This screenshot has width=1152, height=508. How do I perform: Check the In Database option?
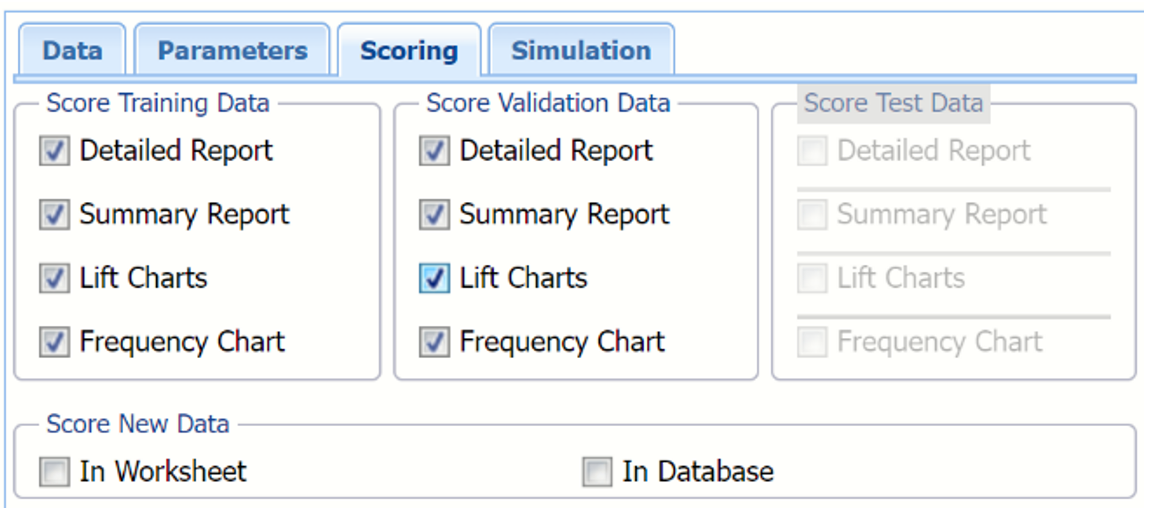(x=597, y=472)
